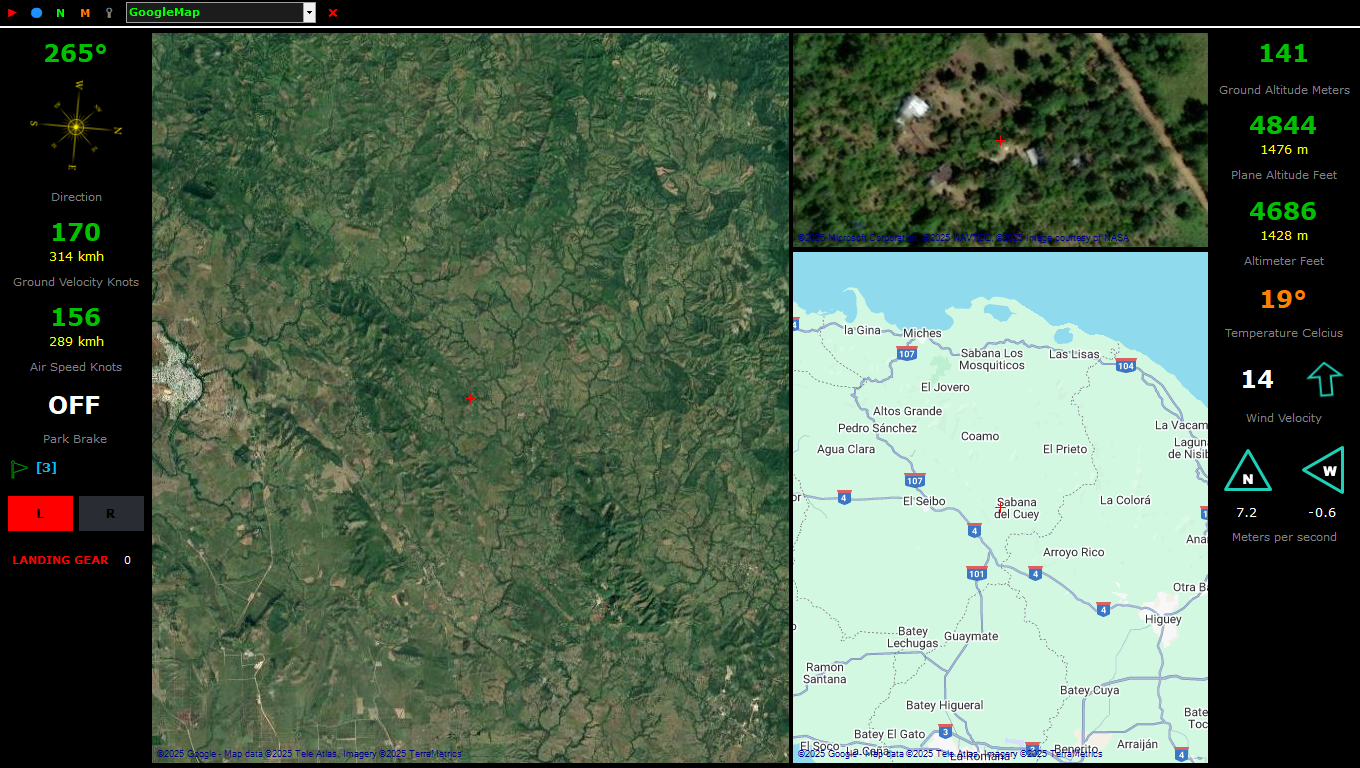Click the red X icon beside map selector

(333, 13)
